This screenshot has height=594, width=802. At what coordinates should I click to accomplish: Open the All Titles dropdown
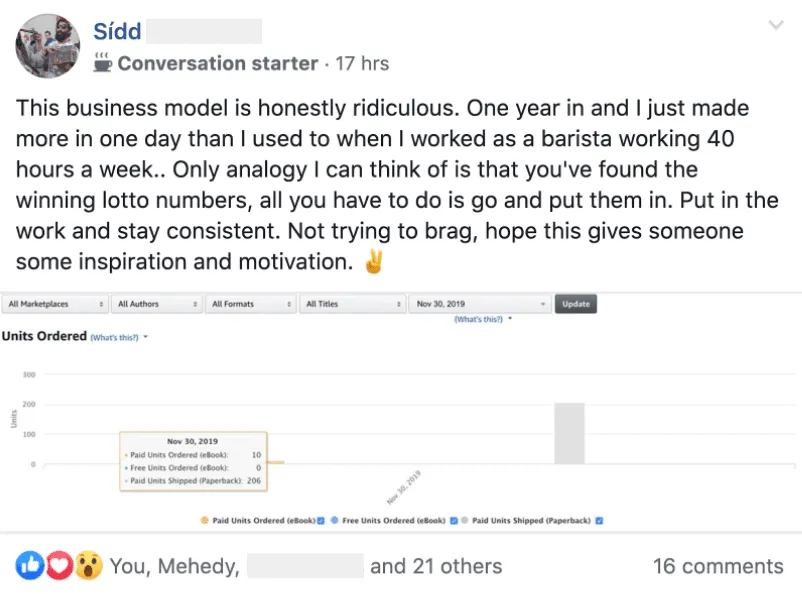353,304
